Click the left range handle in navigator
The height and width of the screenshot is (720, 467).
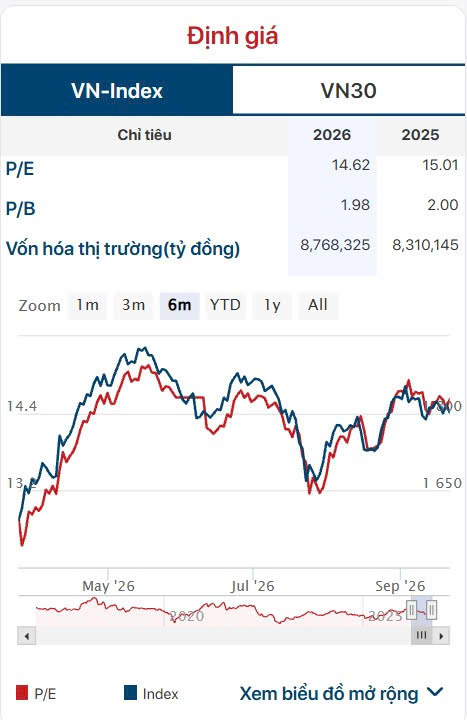411,610
